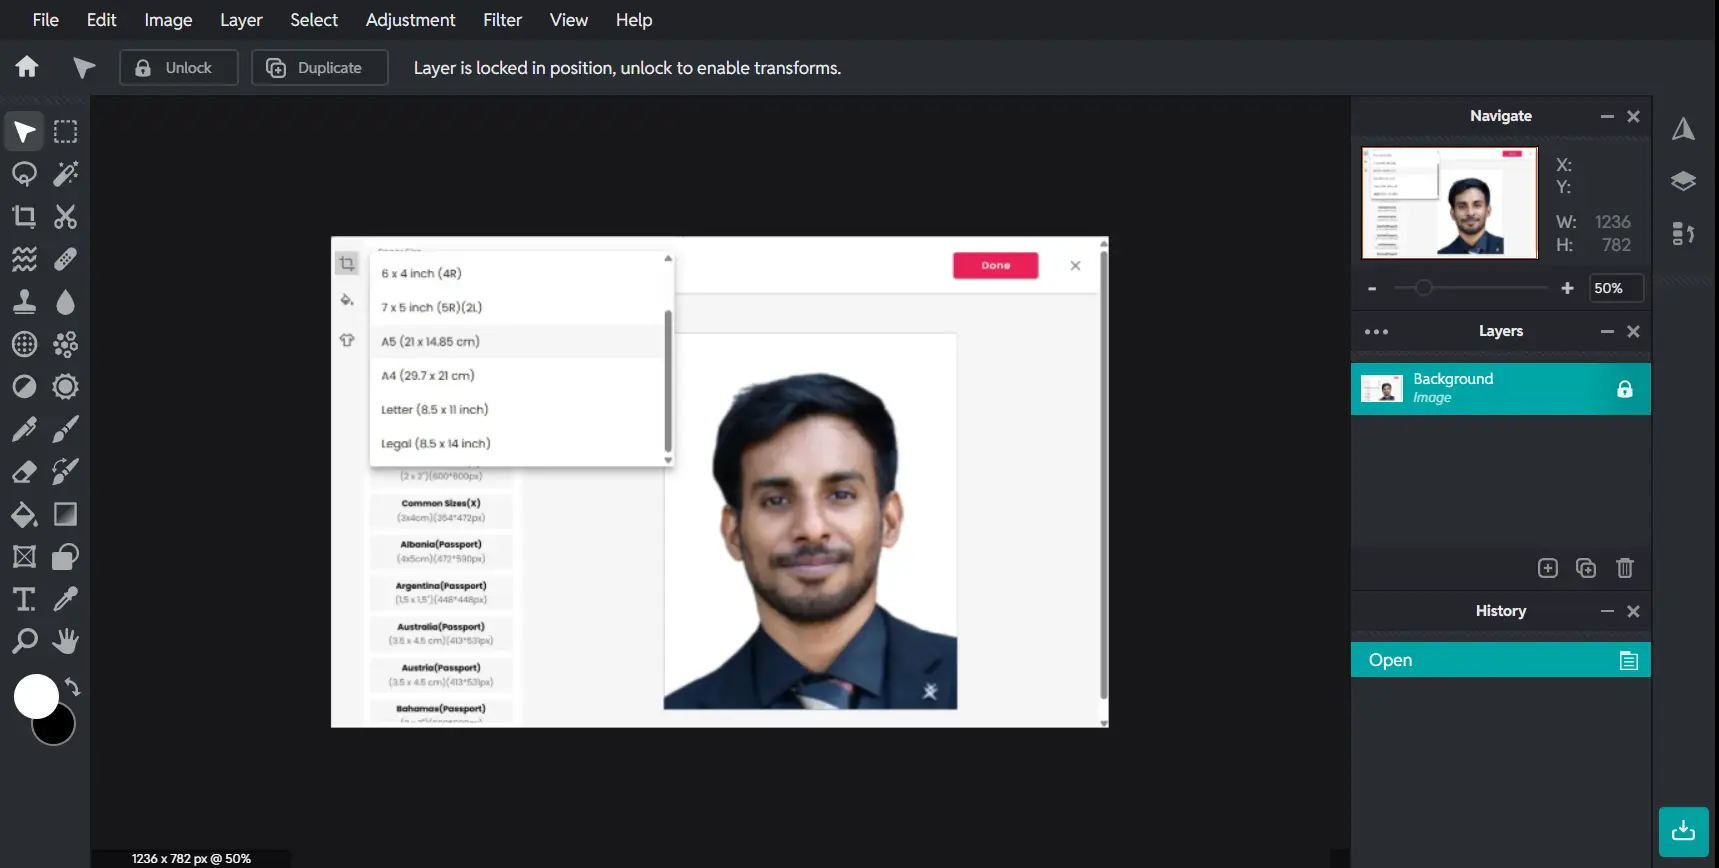Select the Arrange arrow tool
The image size is (1719, 868).
pyautogui.click(x=24, y=132)
